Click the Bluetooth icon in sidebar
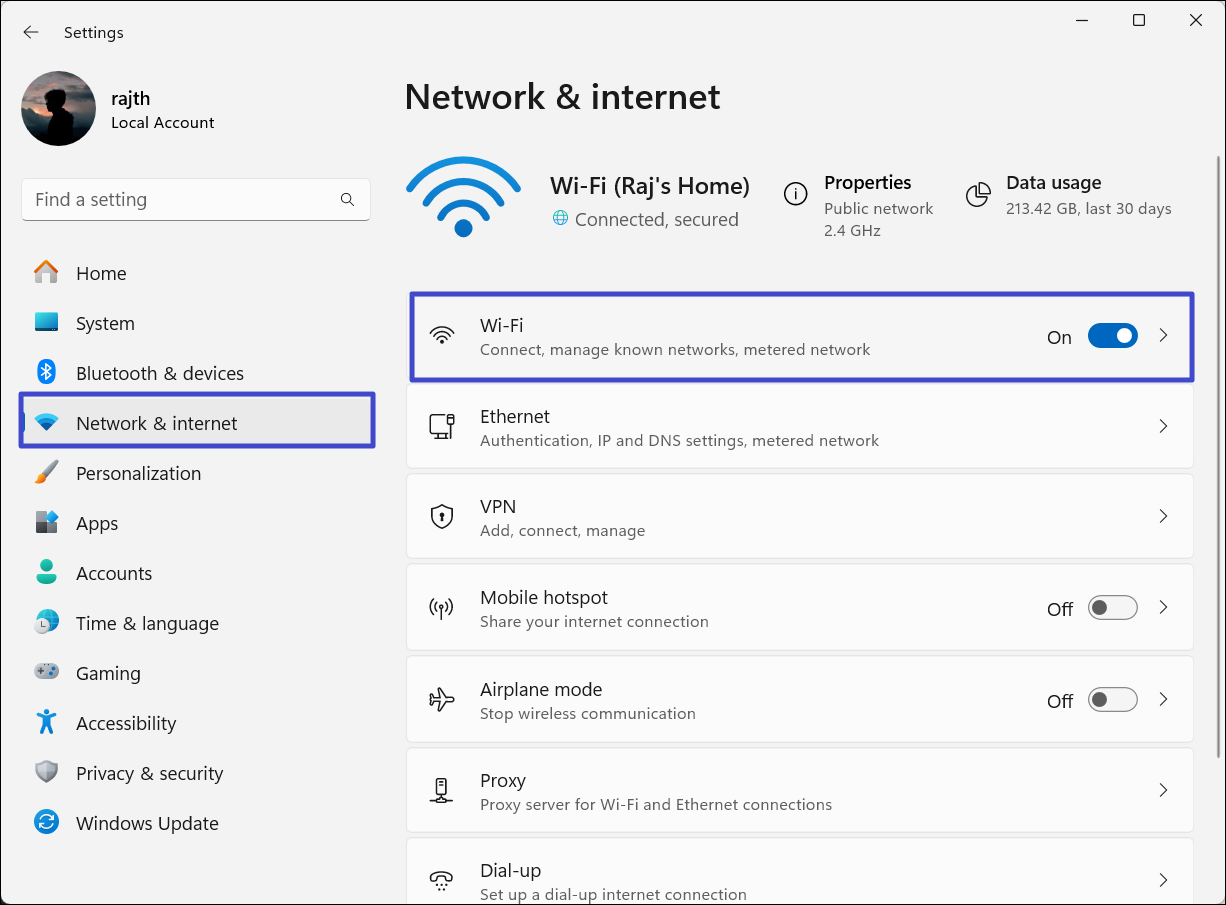This screenshot has height=905, width=1226. 46,373
